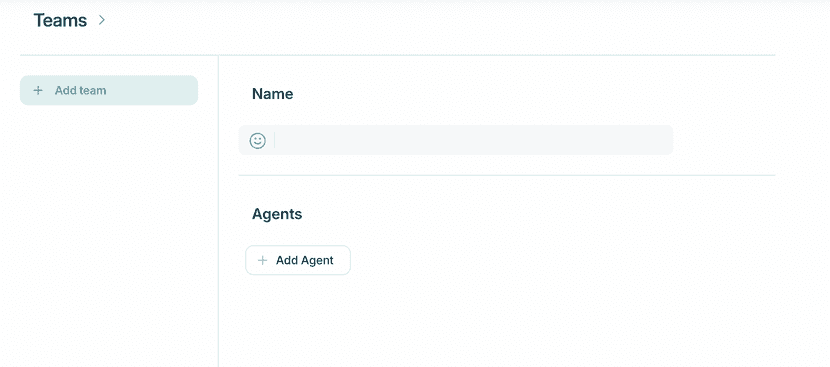830x367 pixels.
Task: Click the Add Agent button
Action: tap(298, 260)
